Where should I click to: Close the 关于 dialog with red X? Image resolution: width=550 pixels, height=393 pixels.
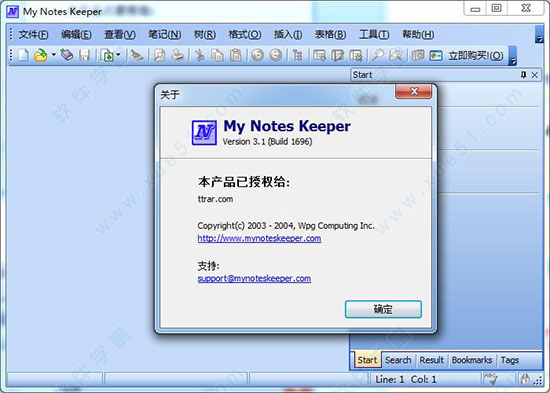pyautogui.click(x=414, y=91)
